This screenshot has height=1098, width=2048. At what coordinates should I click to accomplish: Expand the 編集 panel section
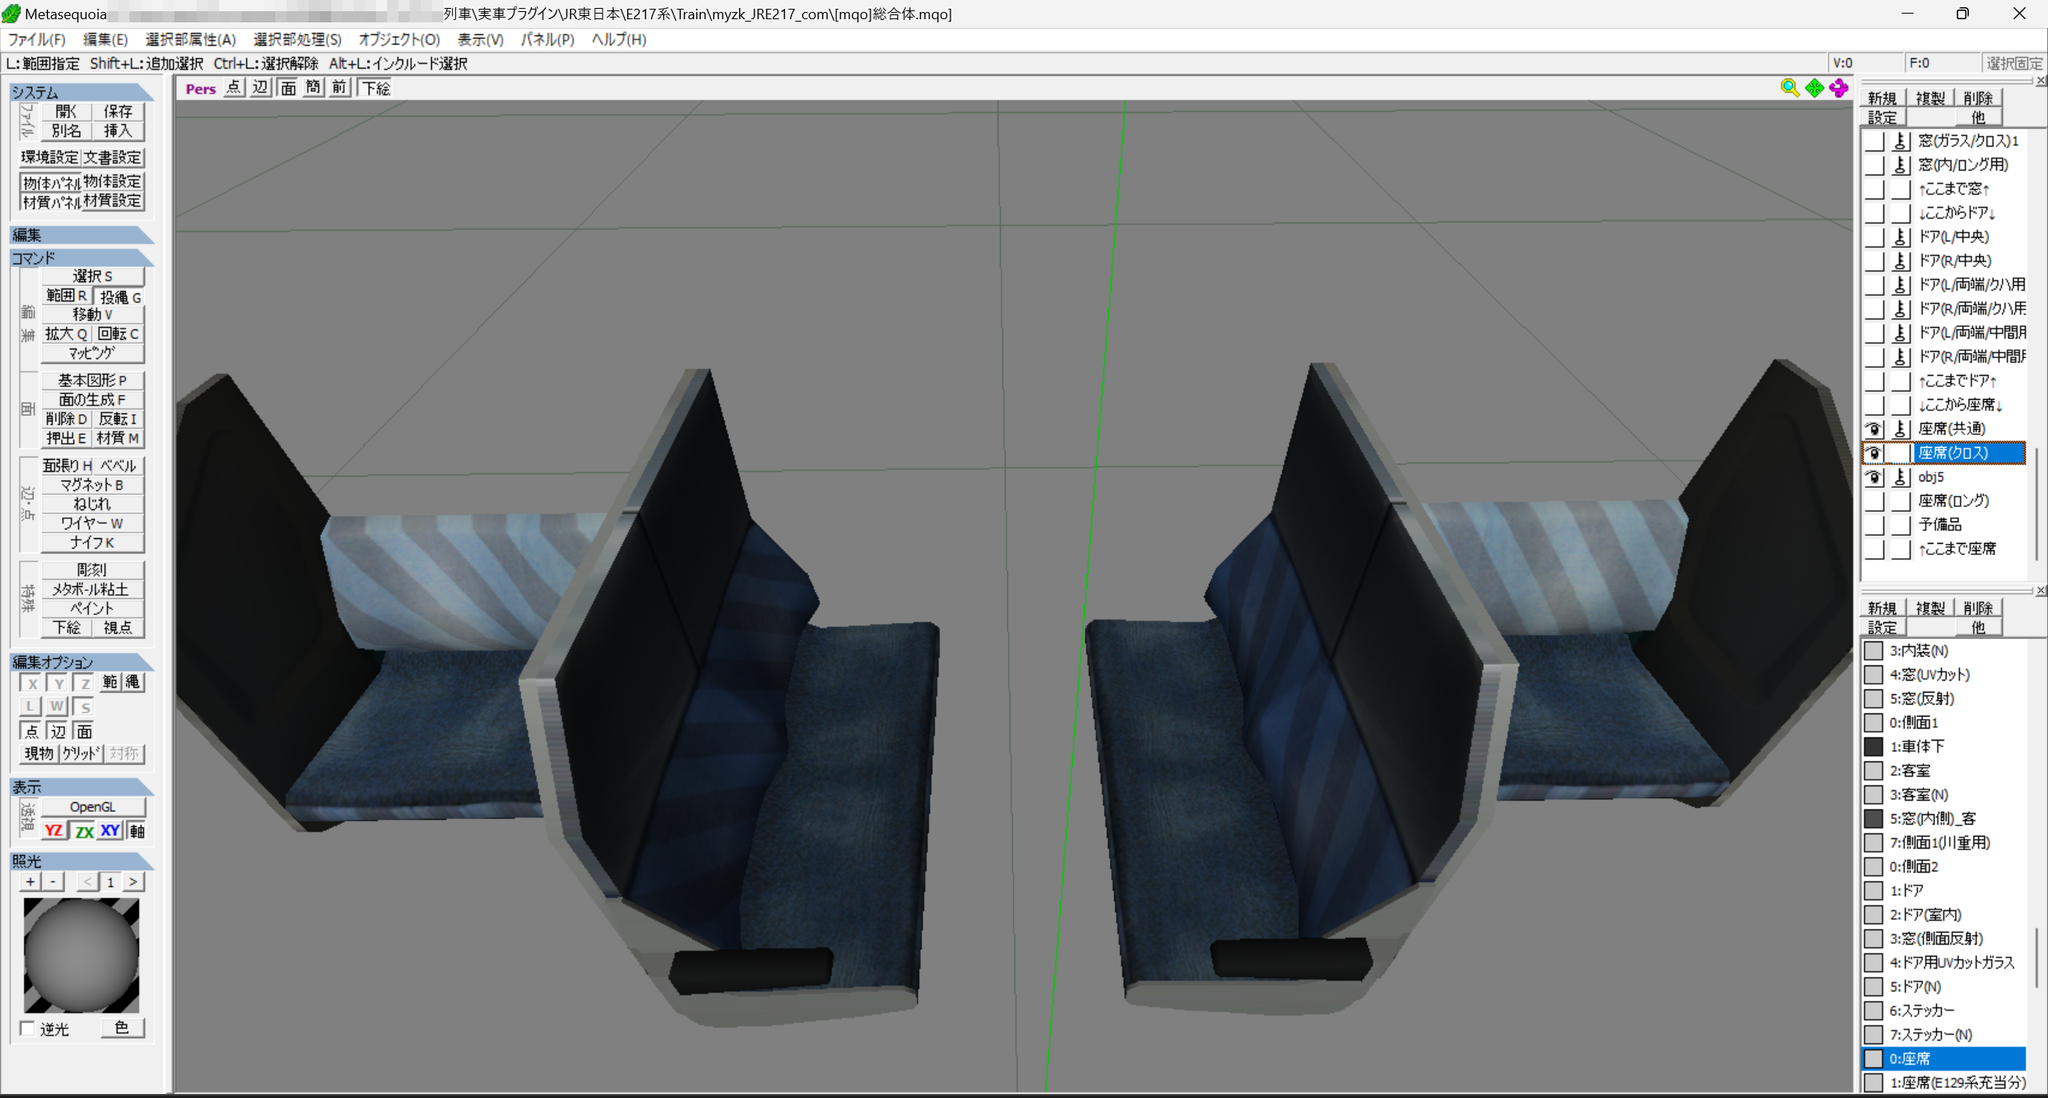(81, 235)
